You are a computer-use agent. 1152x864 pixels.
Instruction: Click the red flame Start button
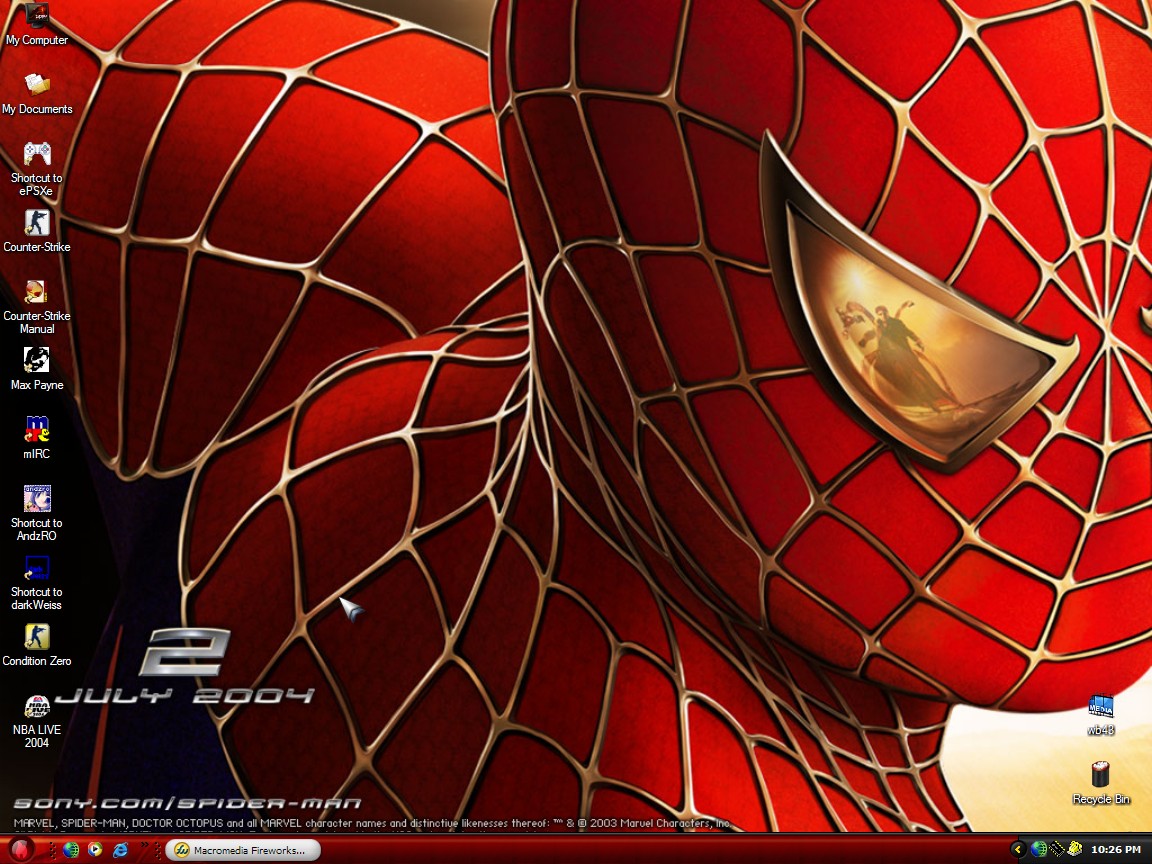point(21,849)
